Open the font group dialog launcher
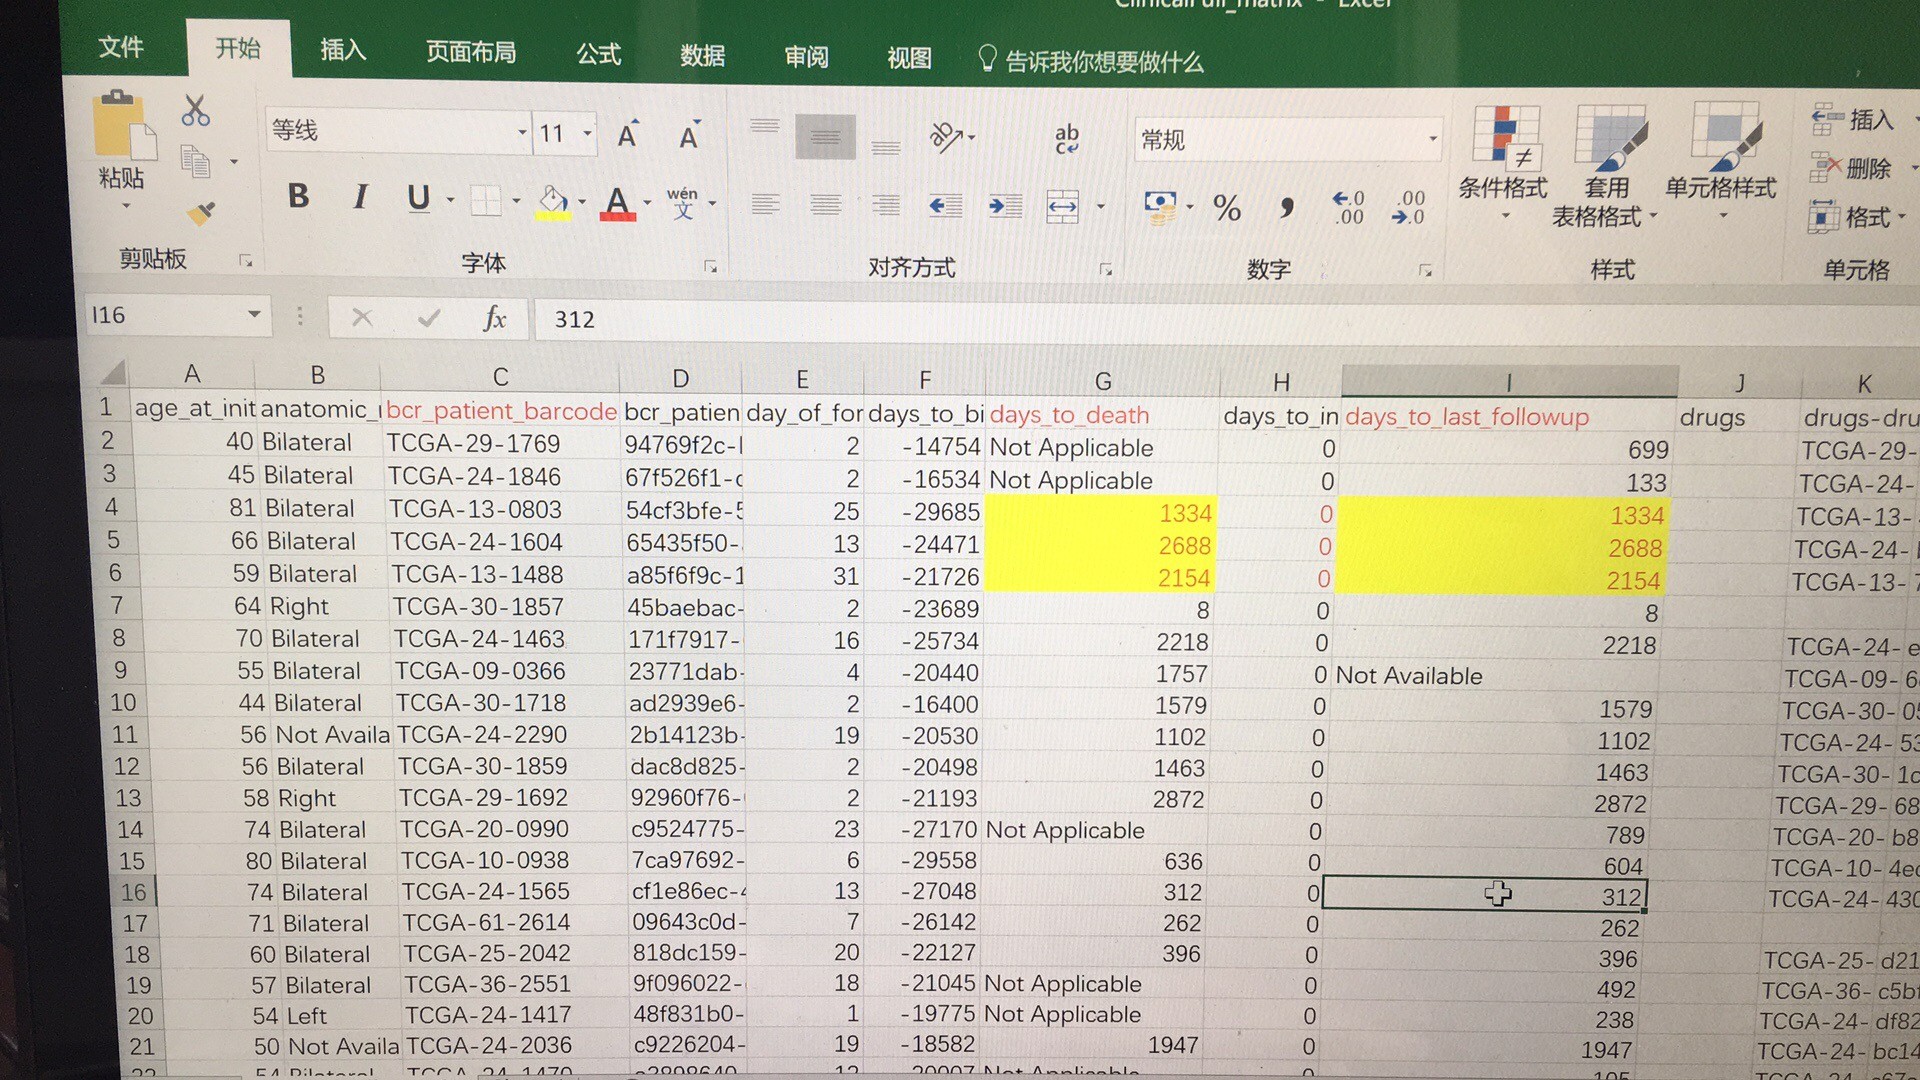This screenshot has width=1920, height=1080. (x=710, y=266)
